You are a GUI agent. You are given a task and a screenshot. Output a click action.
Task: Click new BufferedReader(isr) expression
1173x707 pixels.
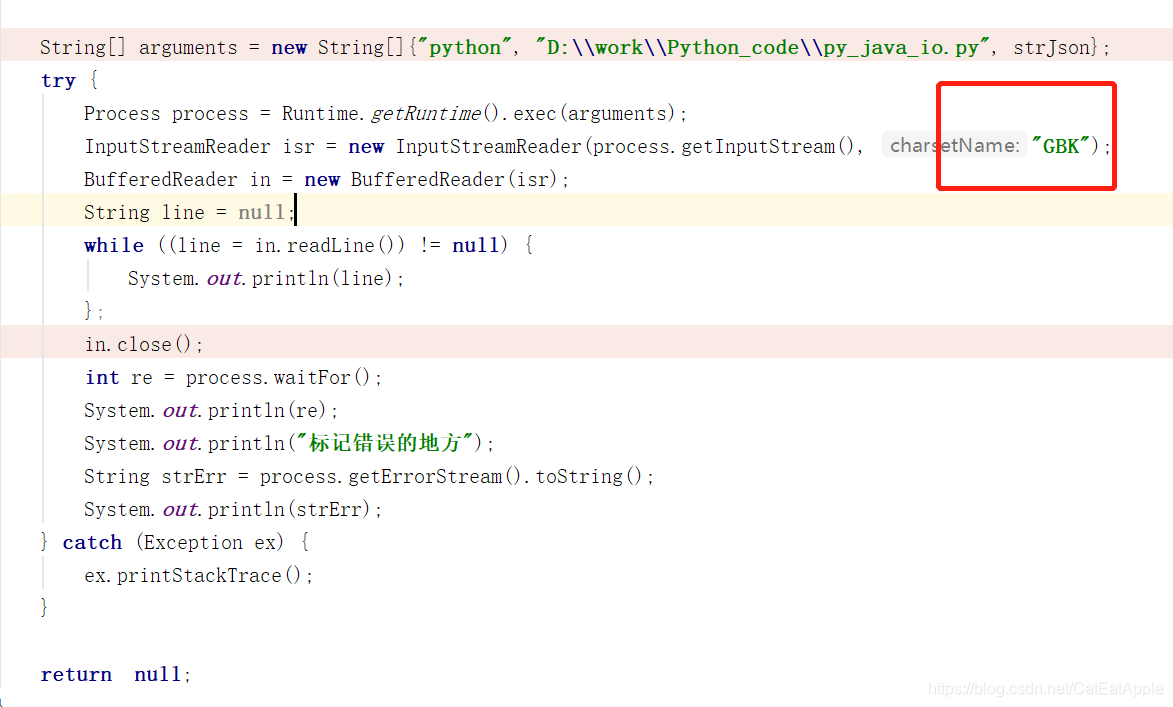pyautogui.click(x=431, y=180)
